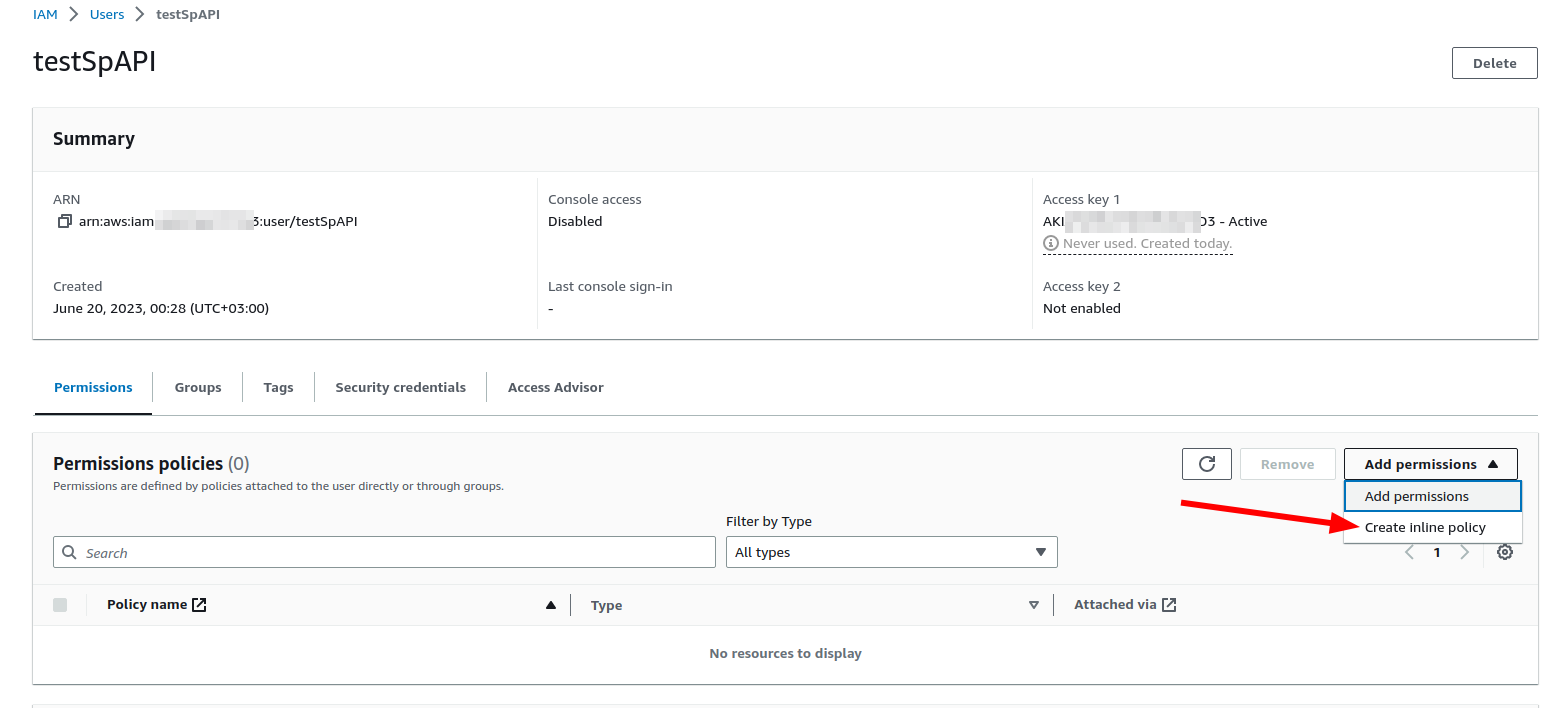The image size is (1563, 708).
Task: Focus the policy Search input field
Action: [384, 552]
